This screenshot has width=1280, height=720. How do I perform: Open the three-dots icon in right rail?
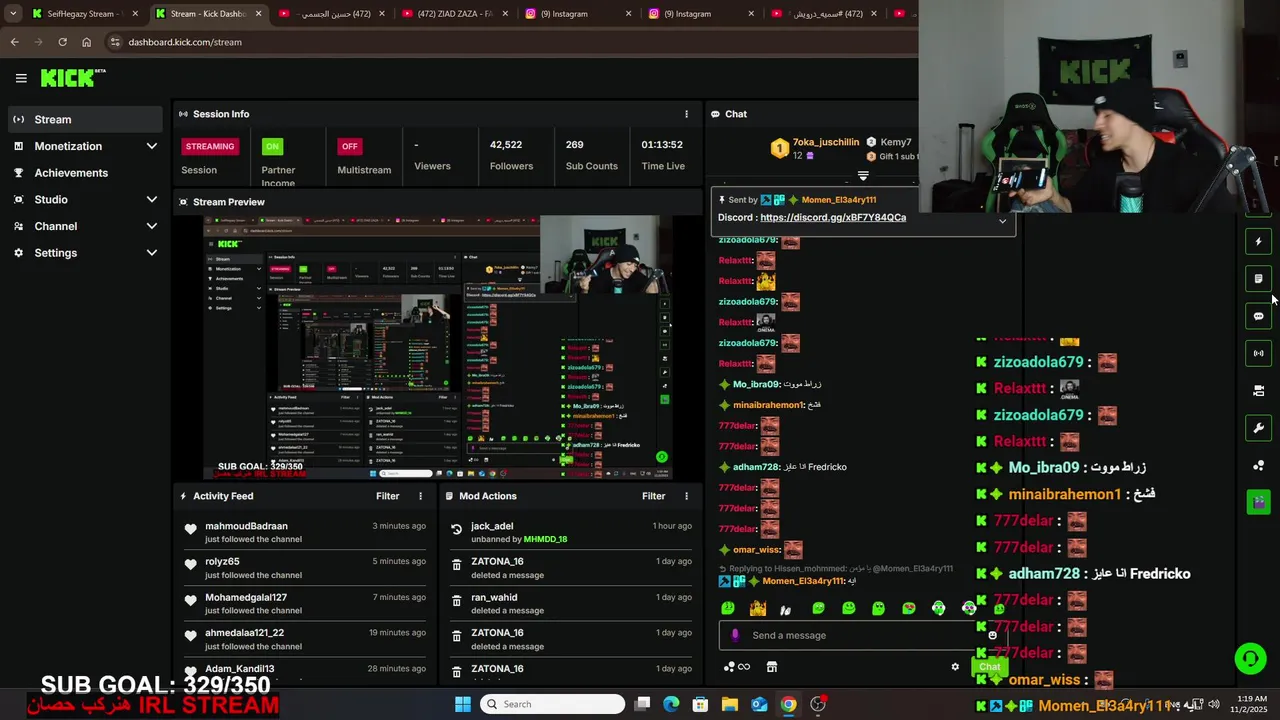click(x=1258, y=466)
